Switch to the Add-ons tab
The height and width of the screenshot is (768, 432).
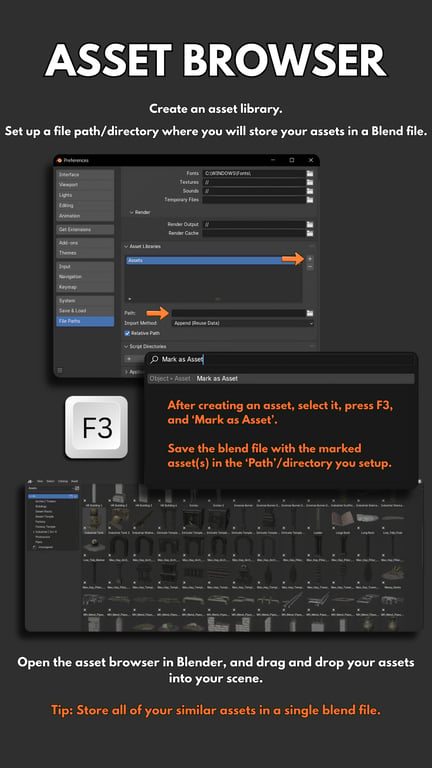(85, 243)
